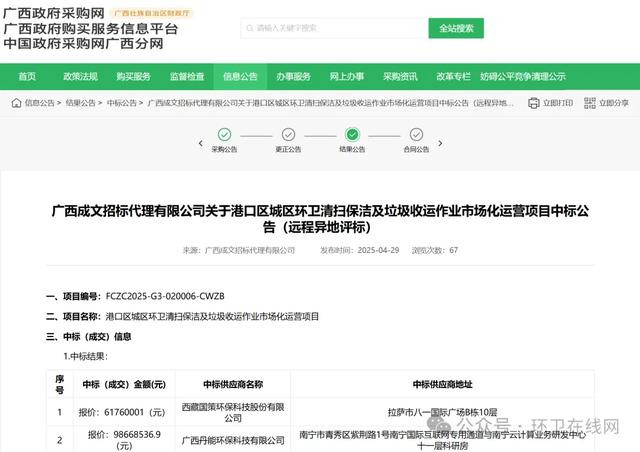Screen dimensions: 640x452
Task: Click the home icon in breadcrumb
Action: tap(16, 103)
